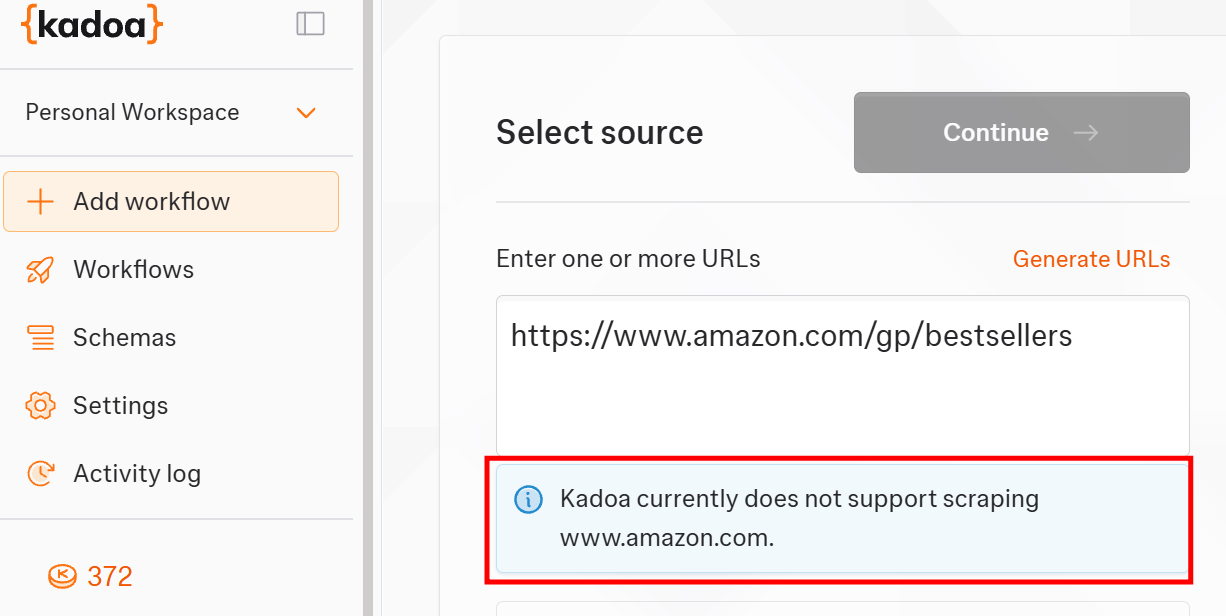
Task: Click the credits coin icon beside 372
Action: click(x=62, y=576)
